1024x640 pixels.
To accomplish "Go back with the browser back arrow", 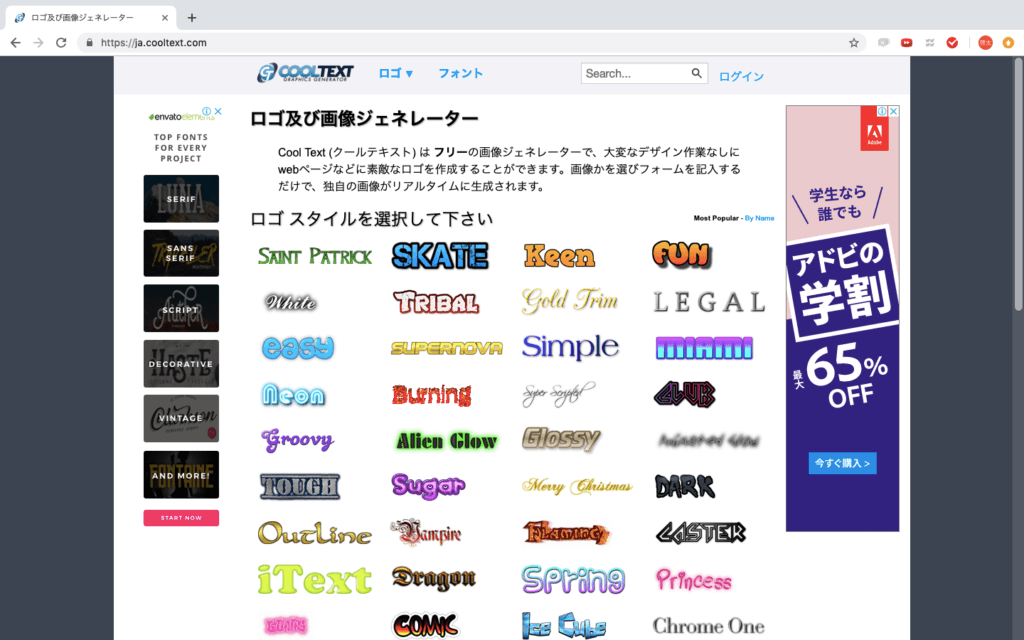I will pos(15,43).
